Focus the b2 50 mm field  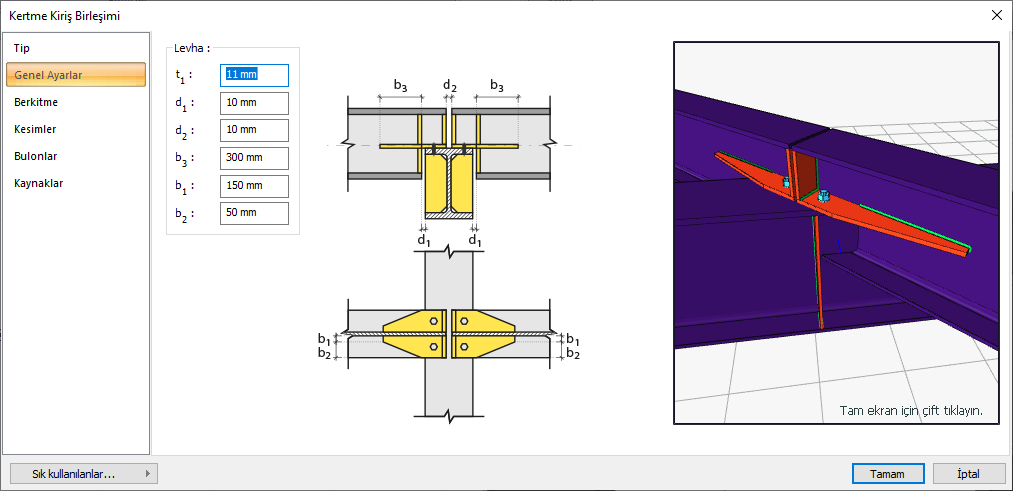(254, 213)
